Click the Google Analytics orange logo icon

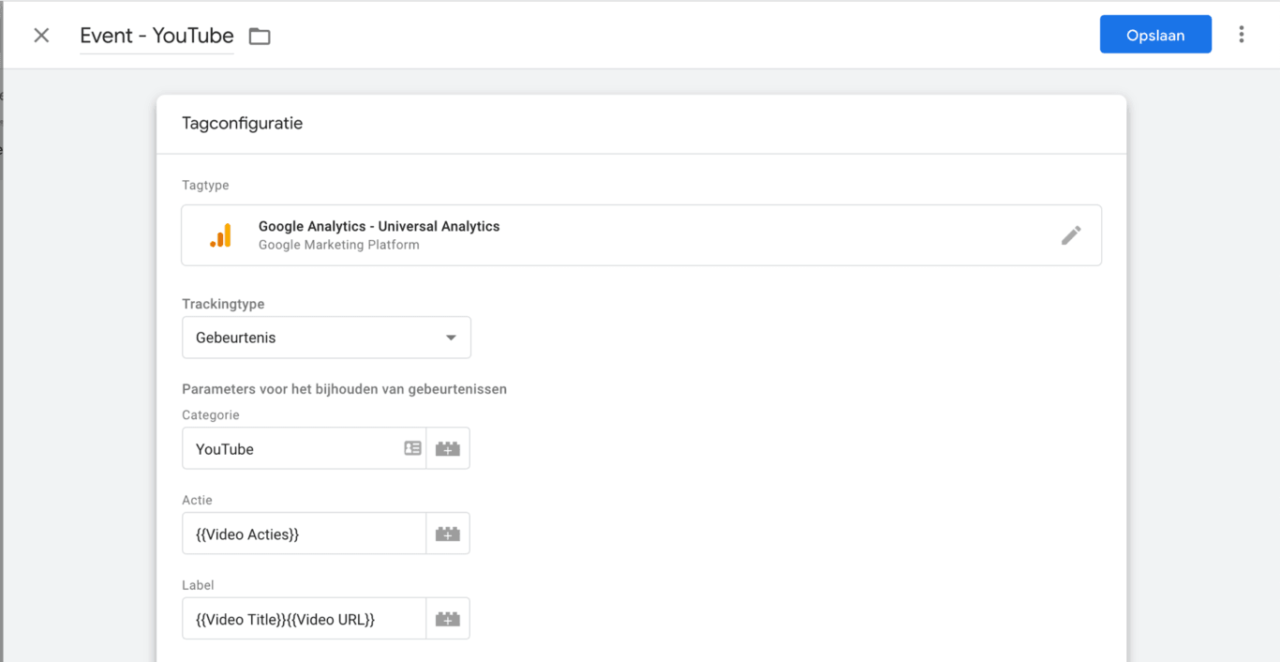(220, 234)
